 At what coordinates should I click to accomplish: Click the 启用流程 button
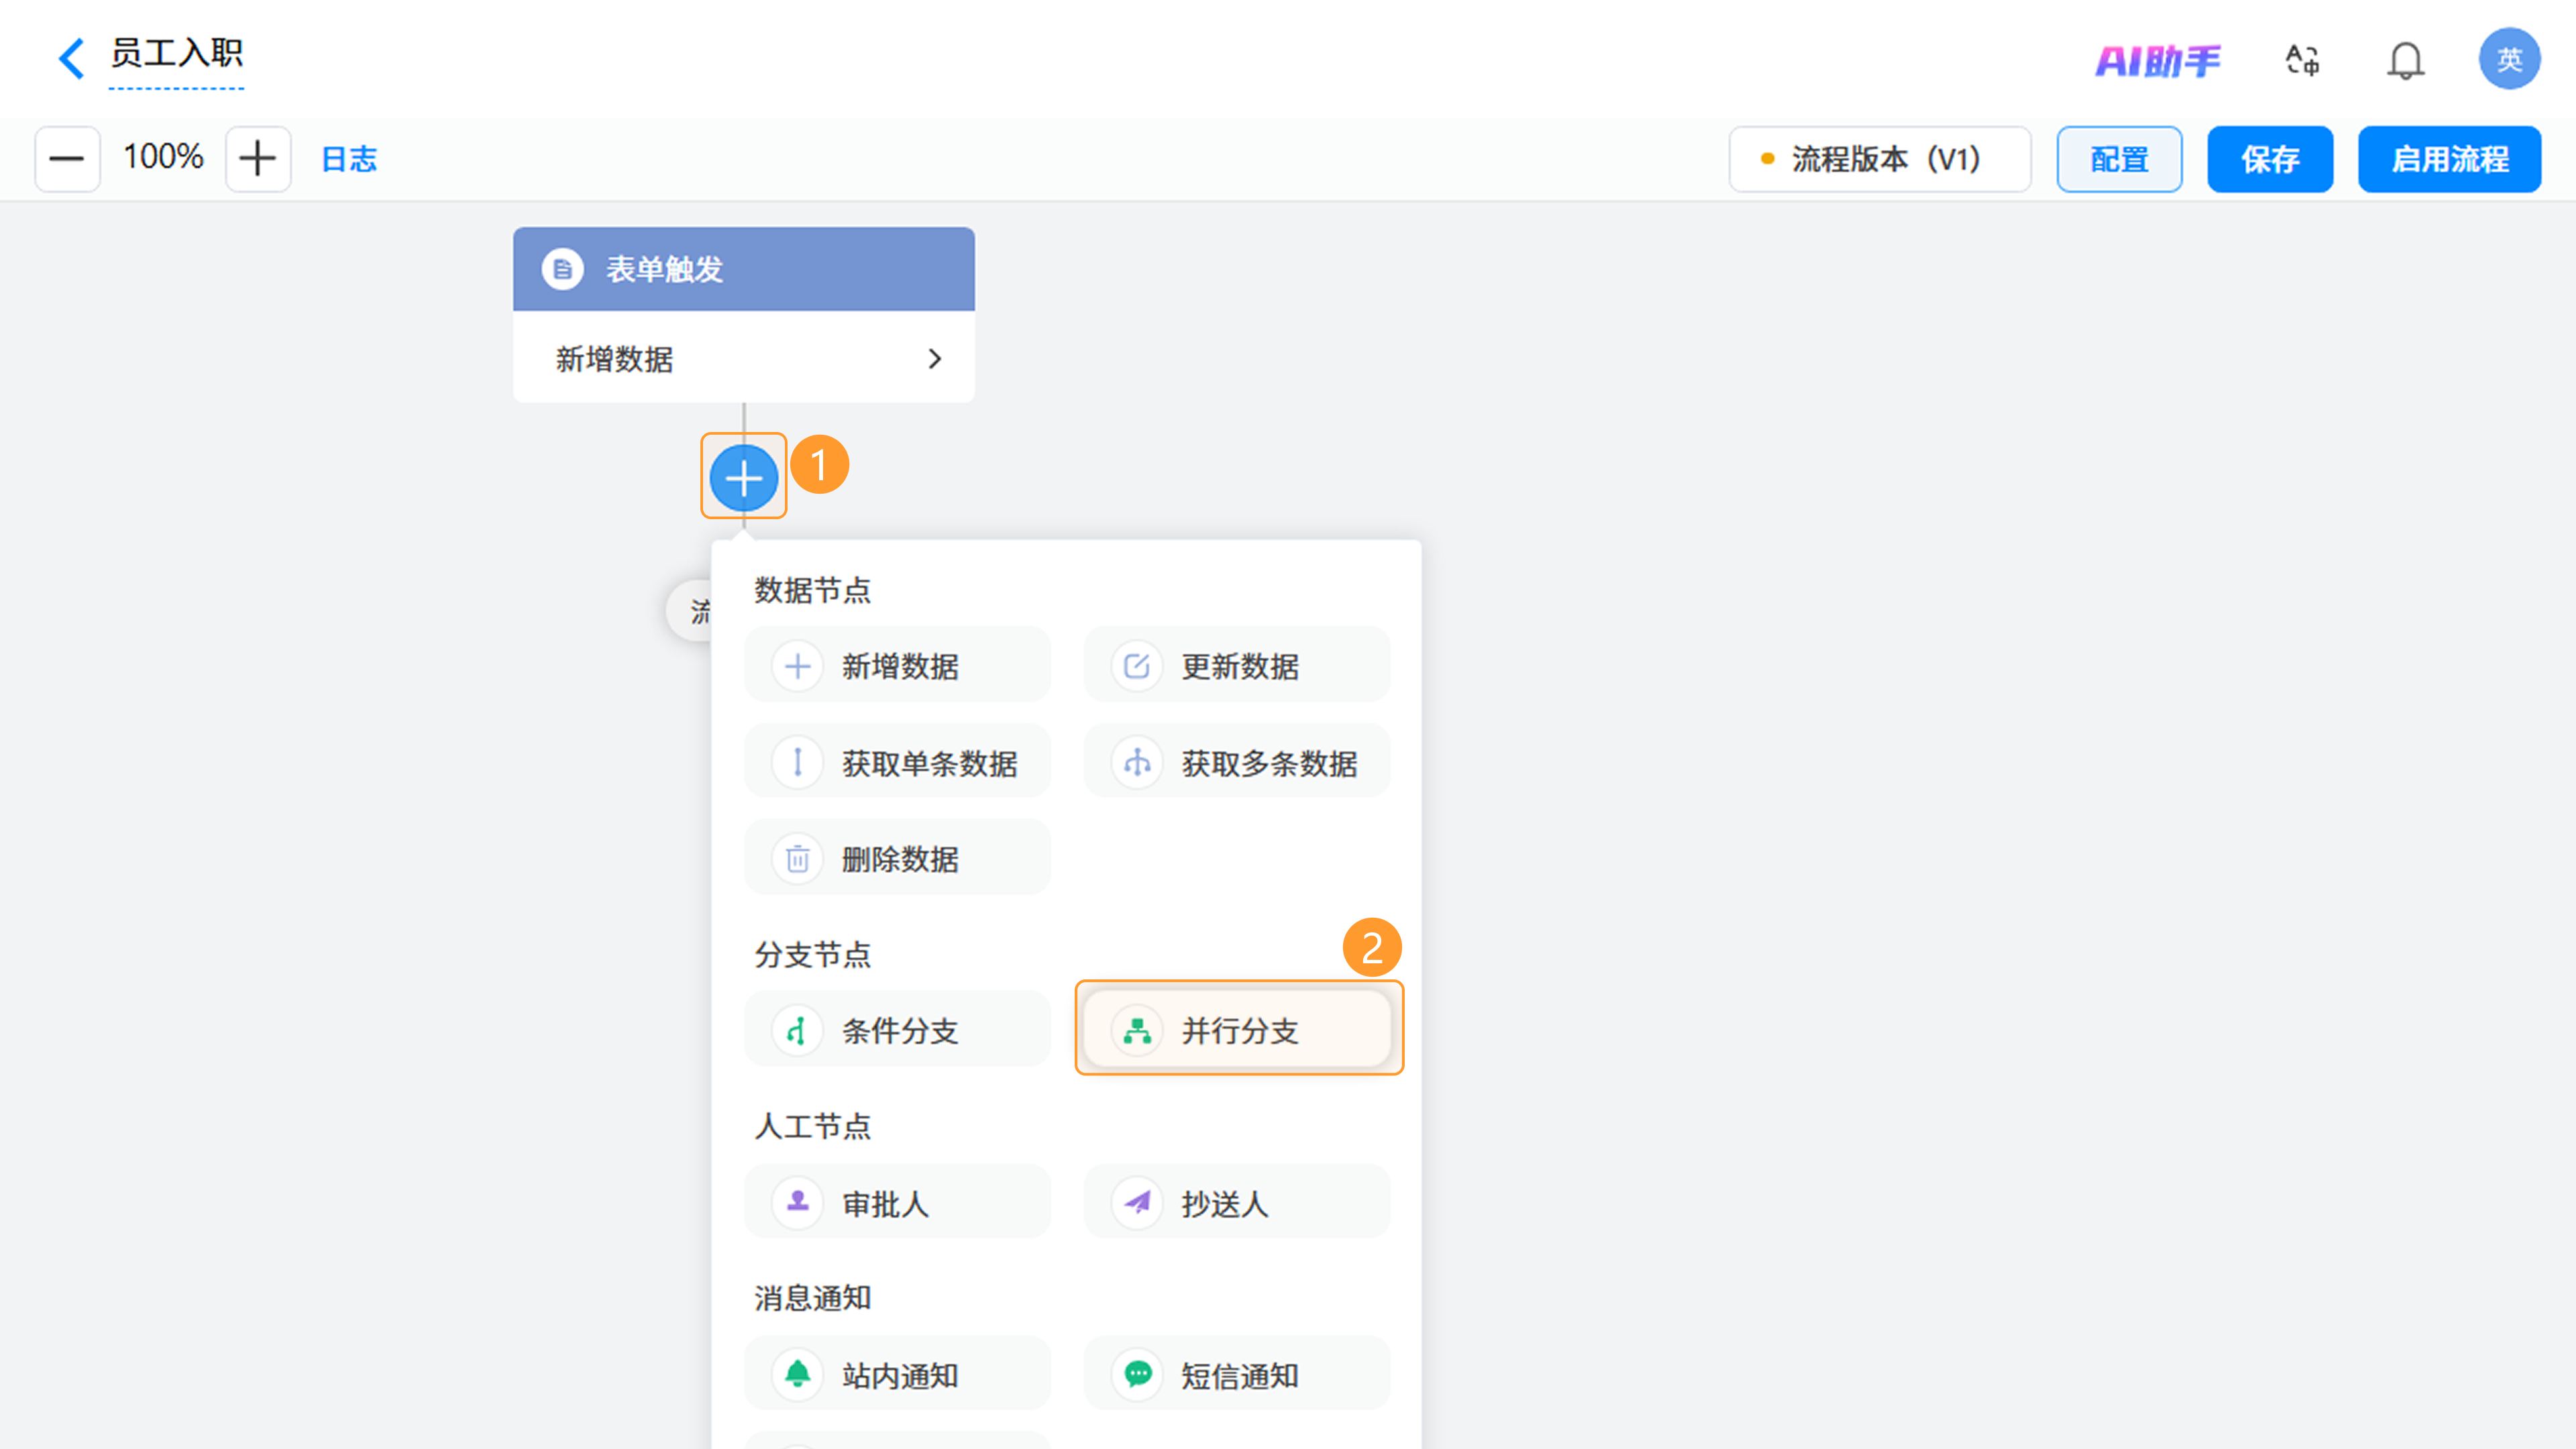point(2449,159)
